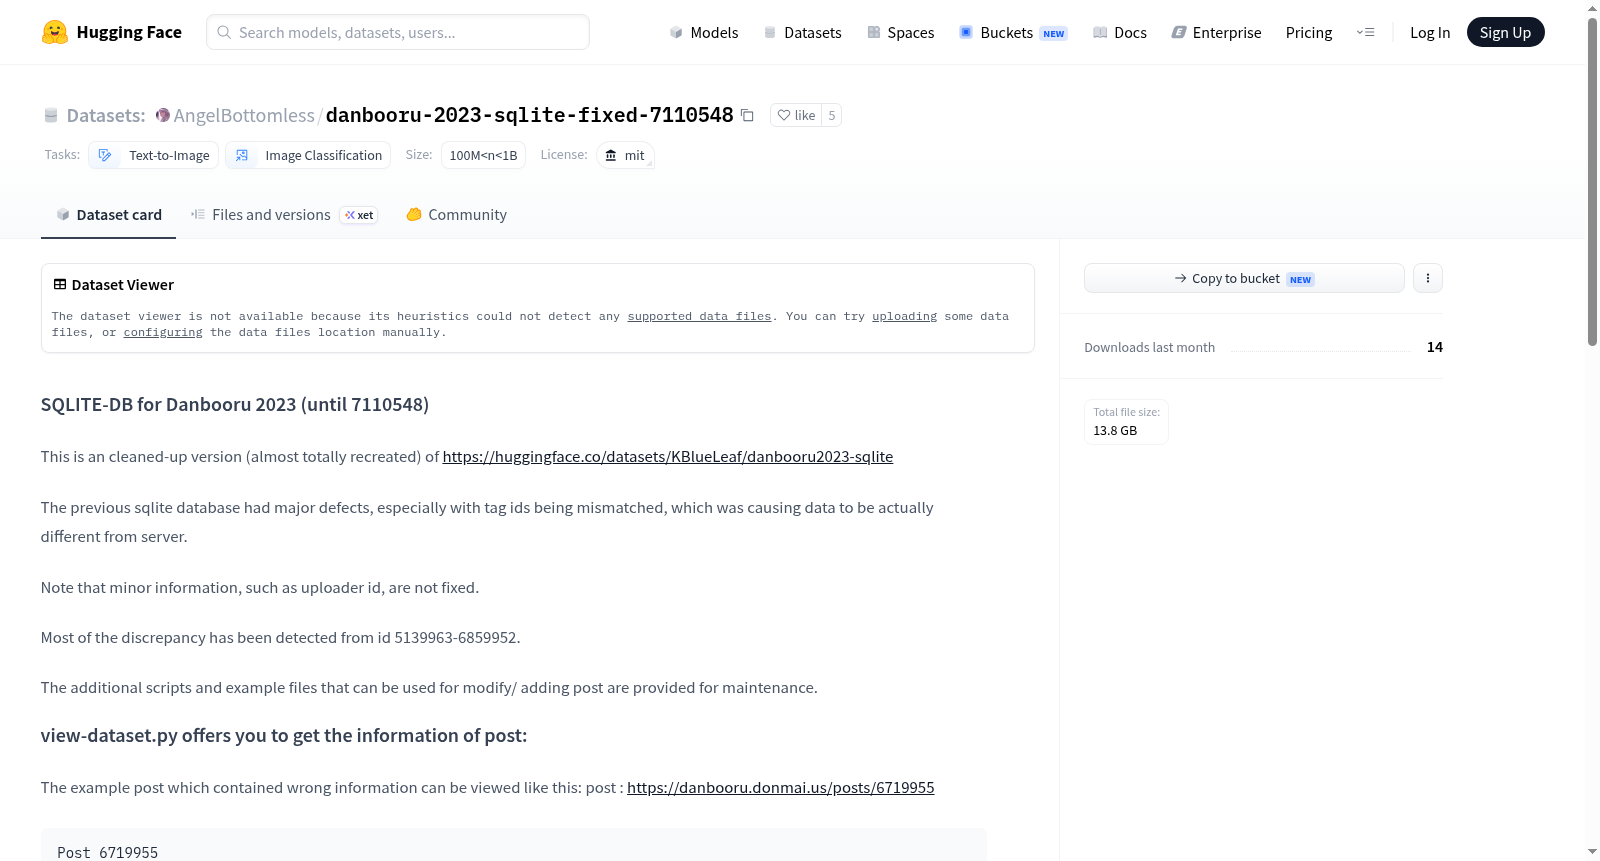This screenshot has width=1600, height=861.
Task: Click the SQLITE-DB for Danbooru 2023 heading
Action: tap(235, 404)
